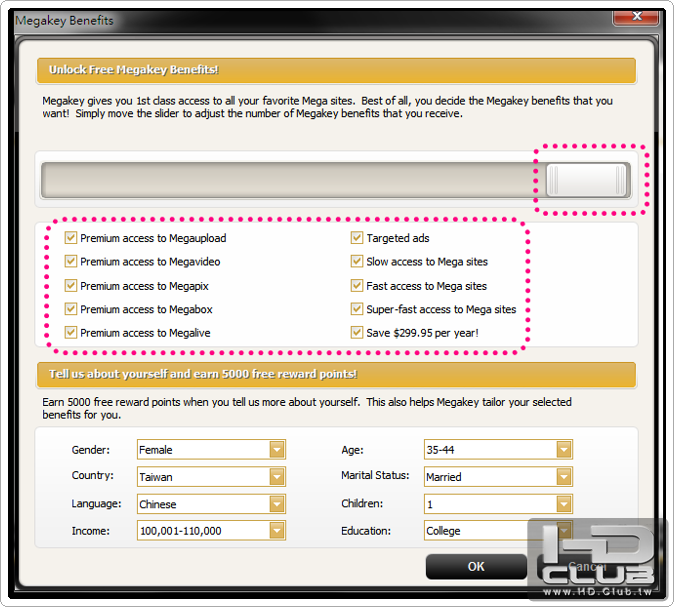This screenshot has width=674, height=607.
Task: Click the slider track left of handle
Action: pos(293,180)
